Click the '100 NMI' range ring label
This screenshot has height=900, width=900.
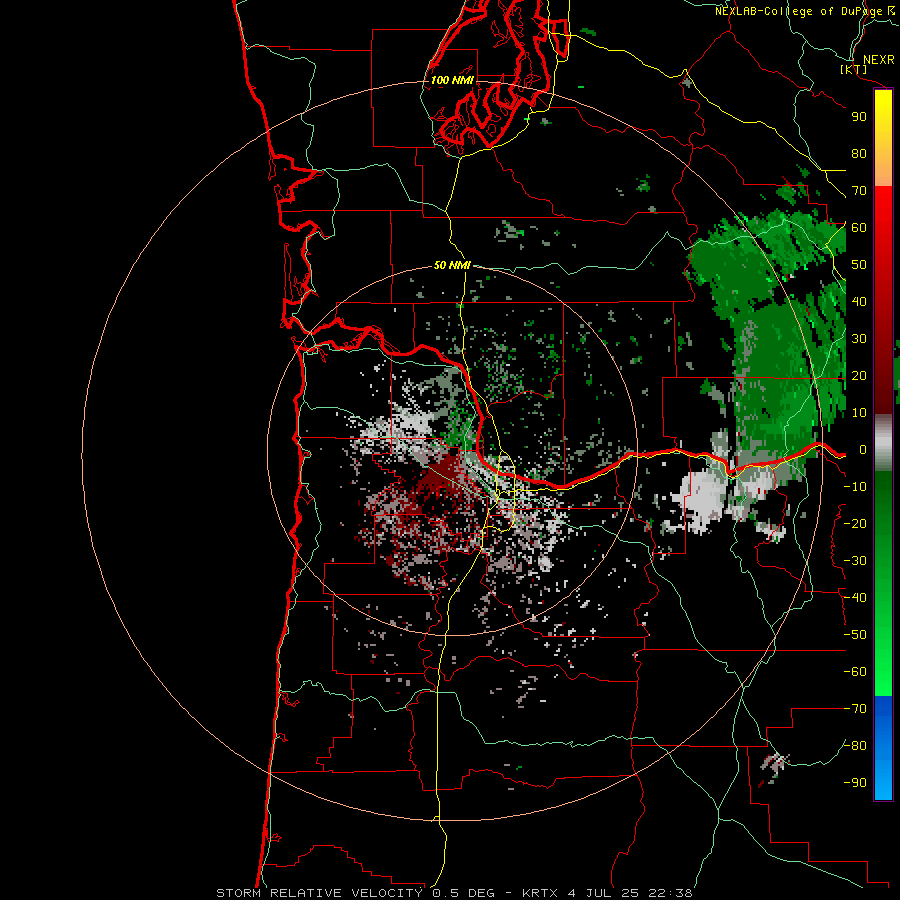[x=452, y=80]
